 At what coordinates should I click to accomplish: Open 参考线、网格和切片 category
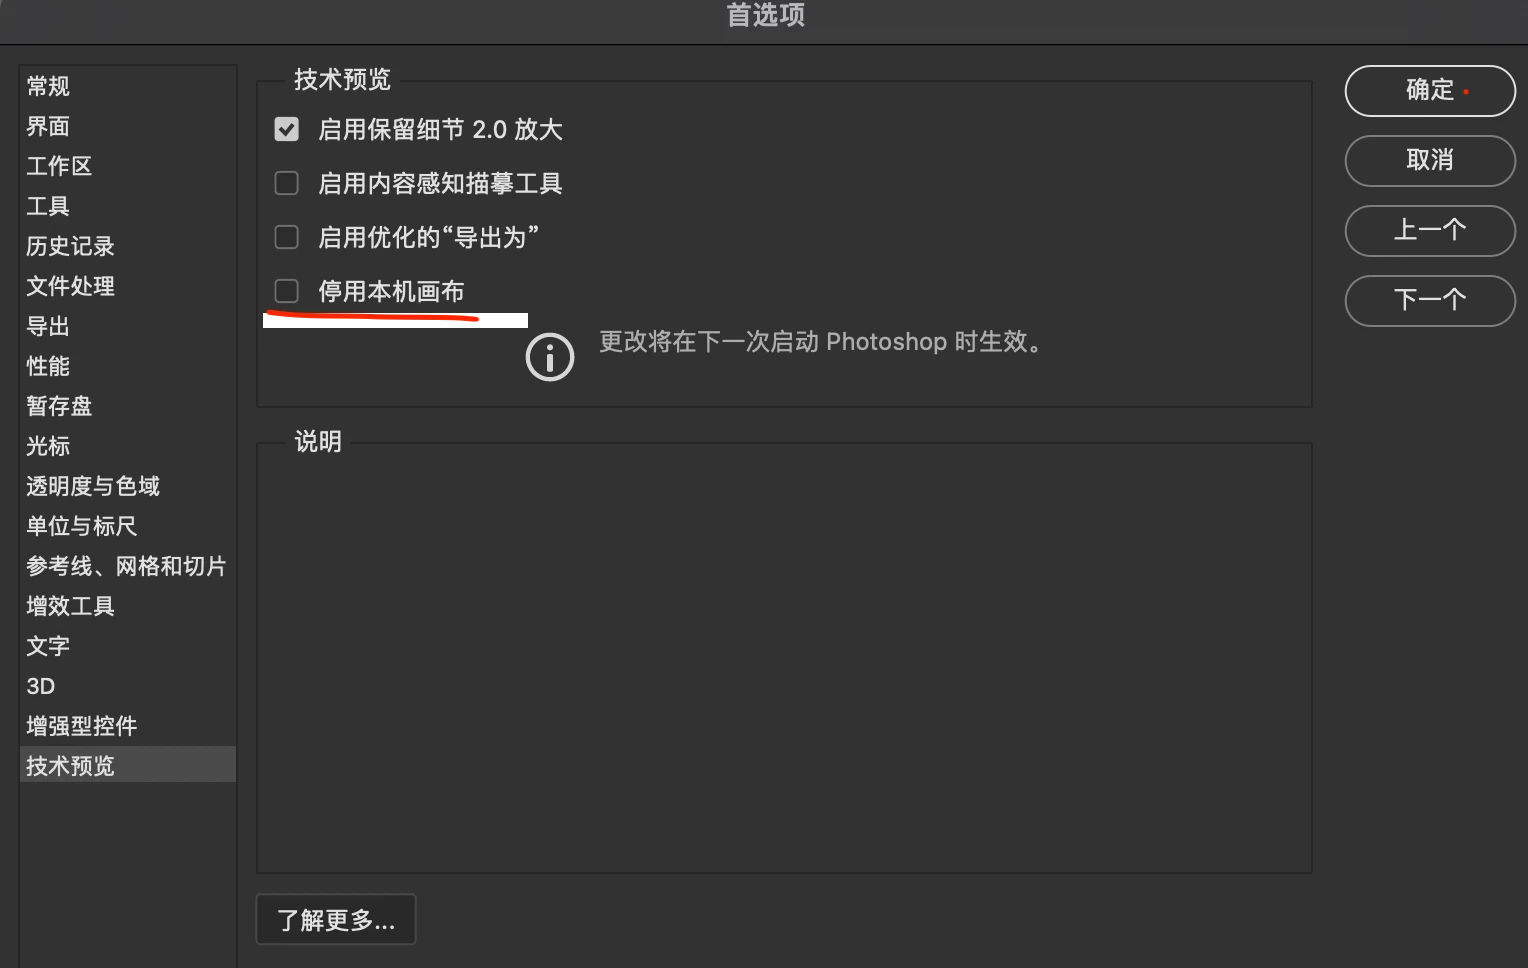128,566
